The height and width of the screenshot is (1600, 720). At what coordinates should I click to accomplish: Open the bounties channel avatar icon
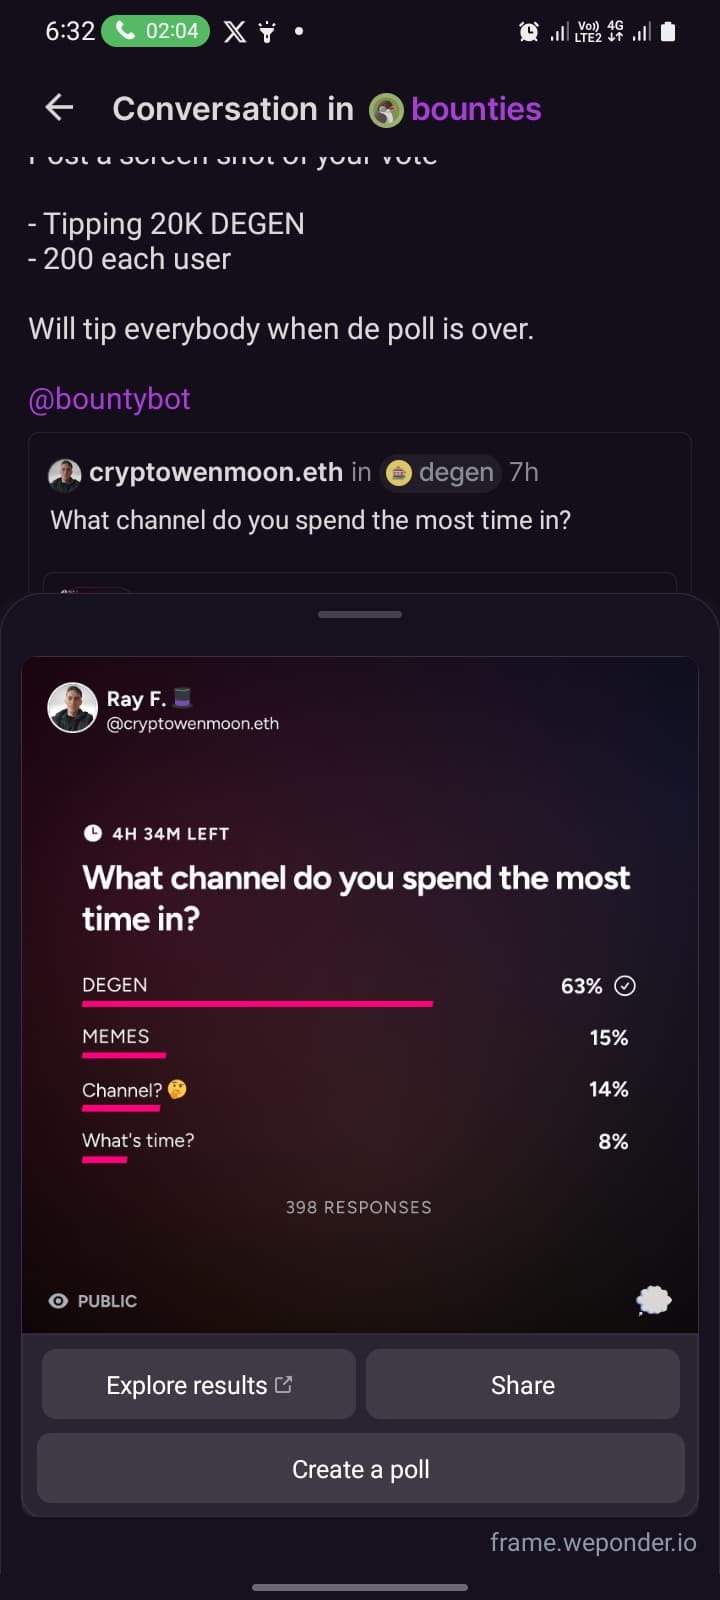point(386,110)
